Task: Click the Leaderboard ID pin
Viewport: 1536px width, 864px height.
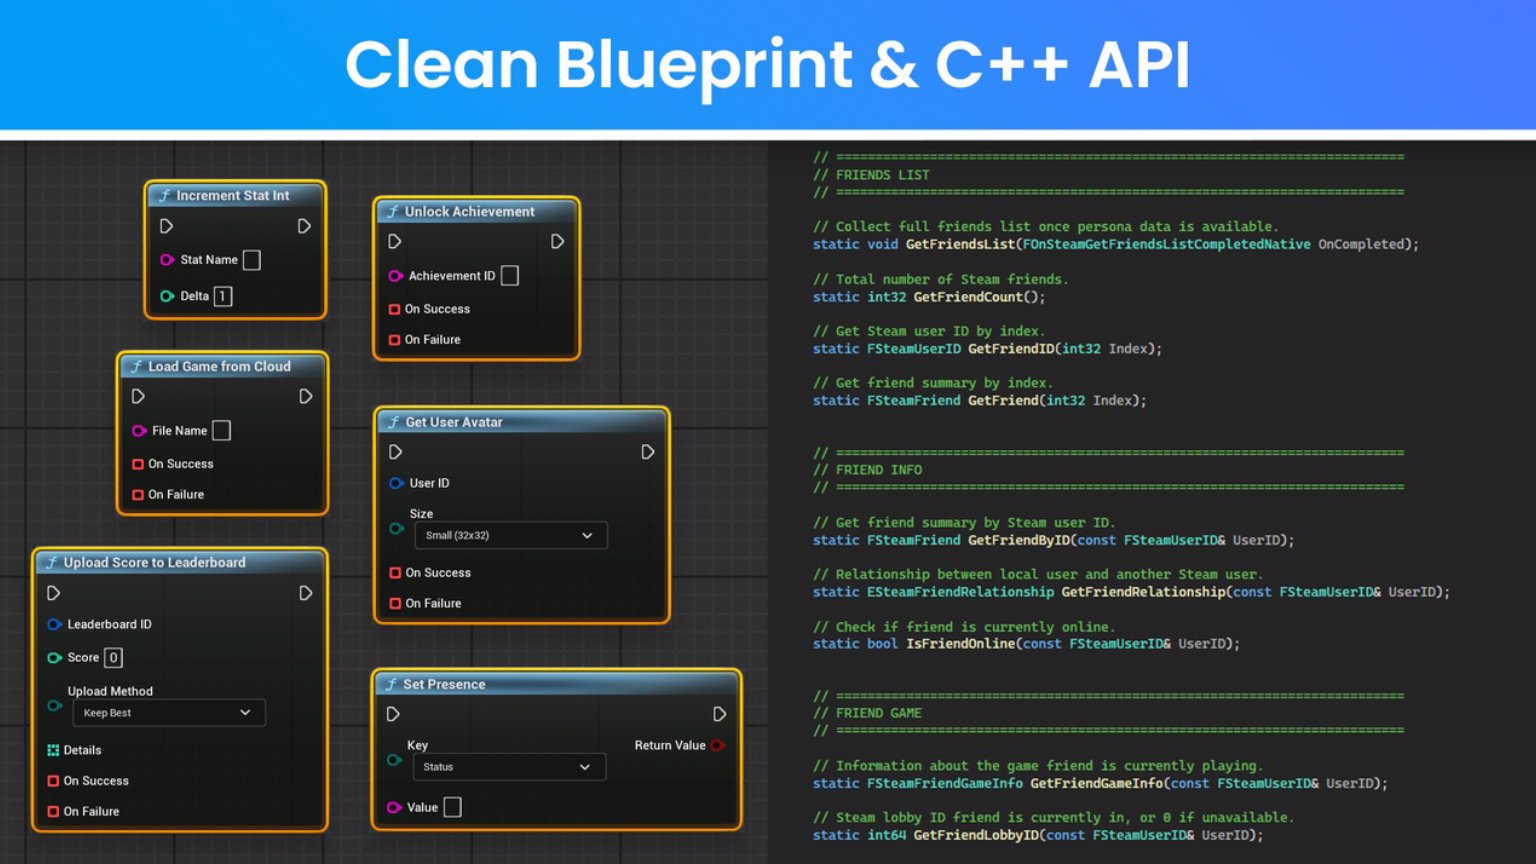Action: [x=54, y=624]
